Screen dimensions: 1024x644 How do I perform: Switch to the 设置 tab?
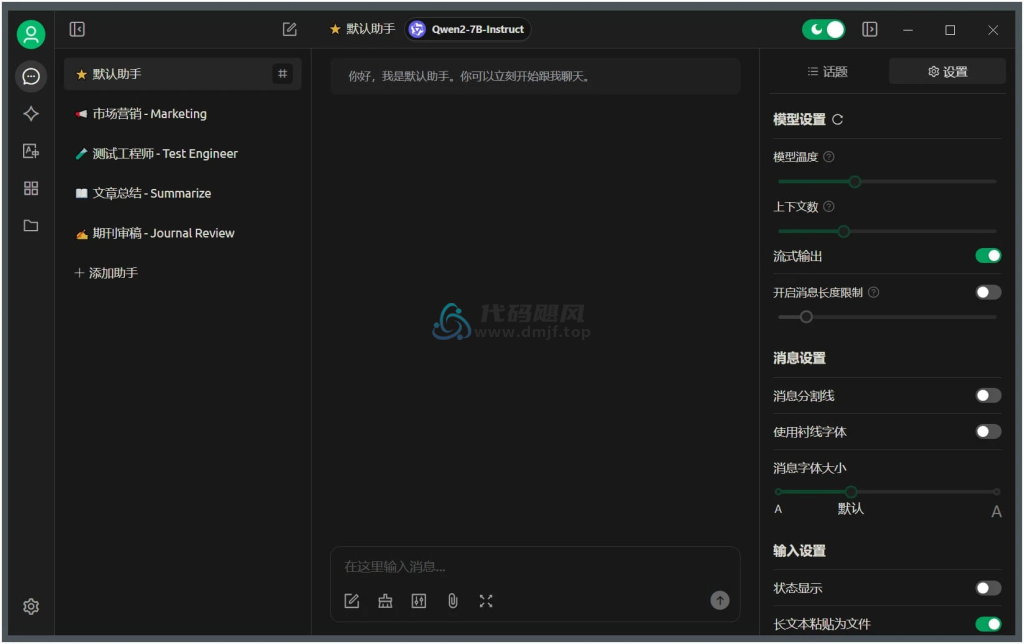[947, 71]
